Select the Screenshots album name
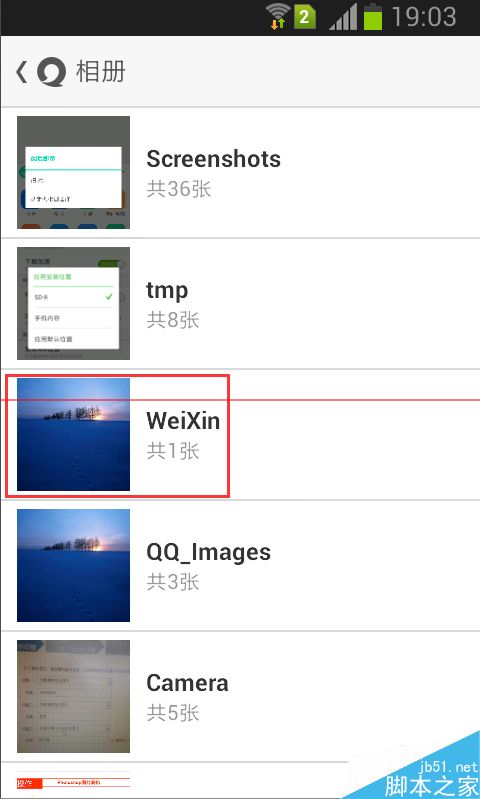480x799 pixels. click(x=214, y=159)
